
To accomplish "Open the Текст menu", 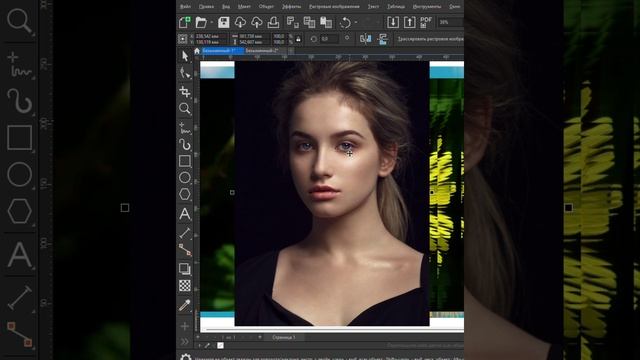I will pos(373,7).
